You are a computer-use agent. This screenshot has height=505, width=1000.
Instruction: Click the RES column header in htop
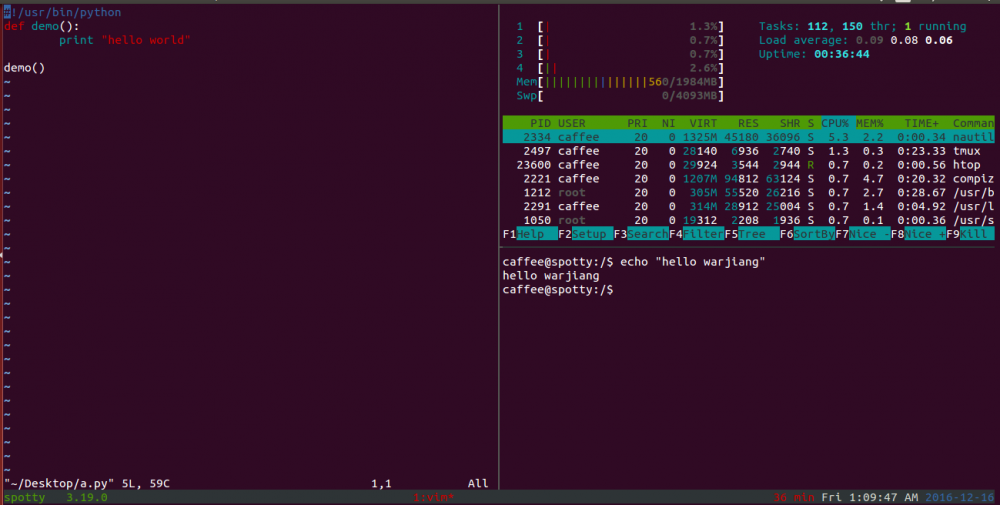tap(748, 123)
